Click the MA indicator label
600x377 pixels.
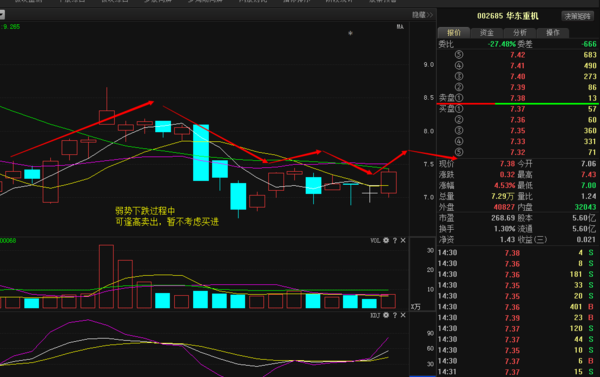pyautogui.click(x=400, y=27)
